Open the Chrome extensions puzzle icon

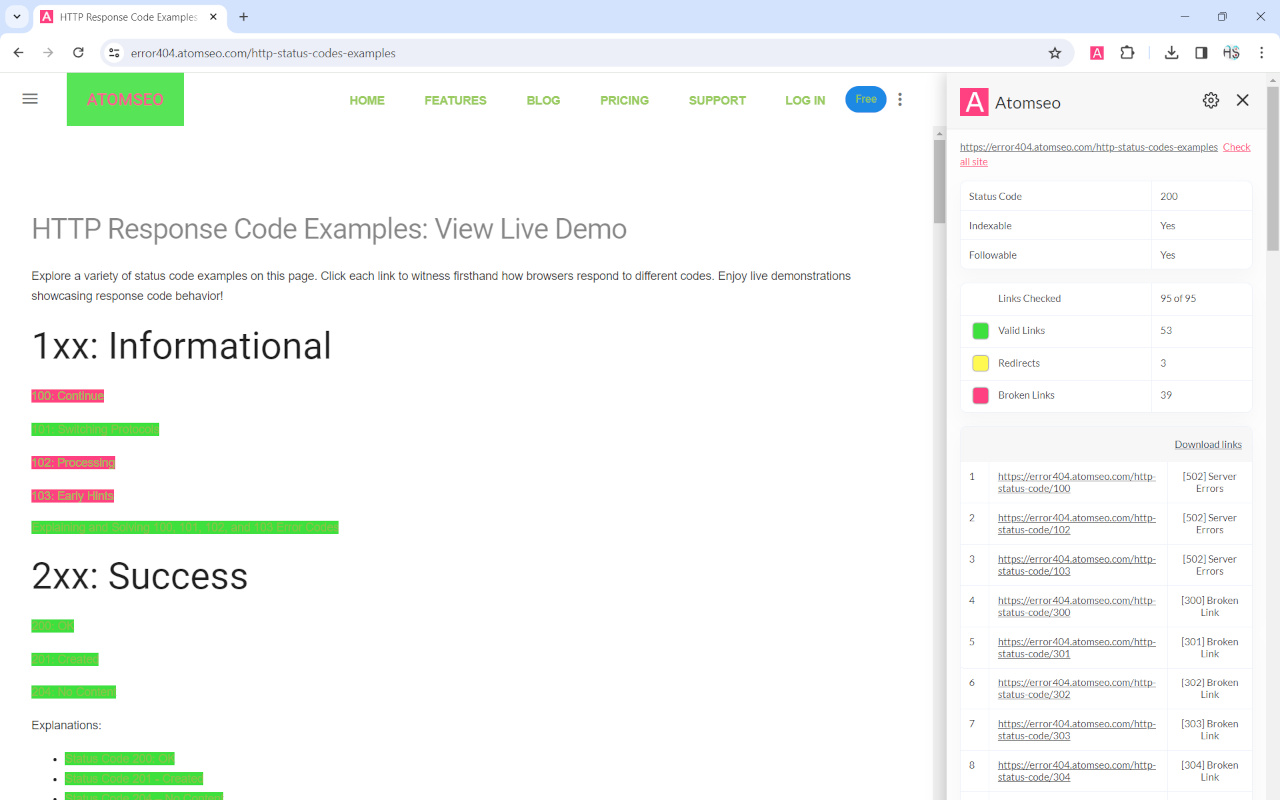click(x=1127, y=52)
